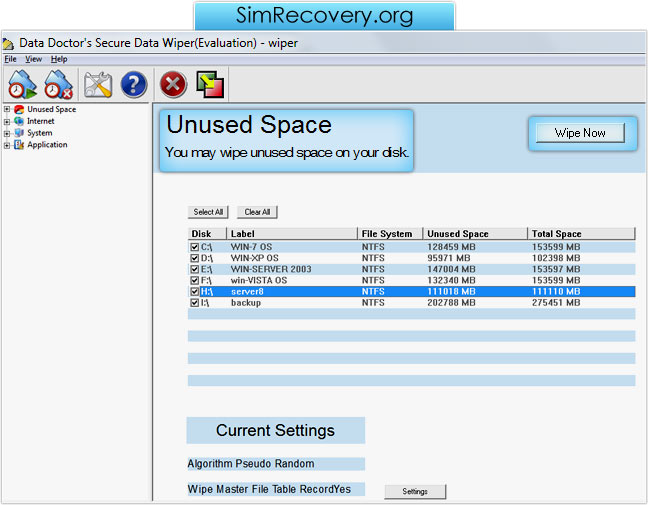Image resolution: width=648 pixels, height=505 pixels.
Task: Select the System tree label
Action: 40,133
